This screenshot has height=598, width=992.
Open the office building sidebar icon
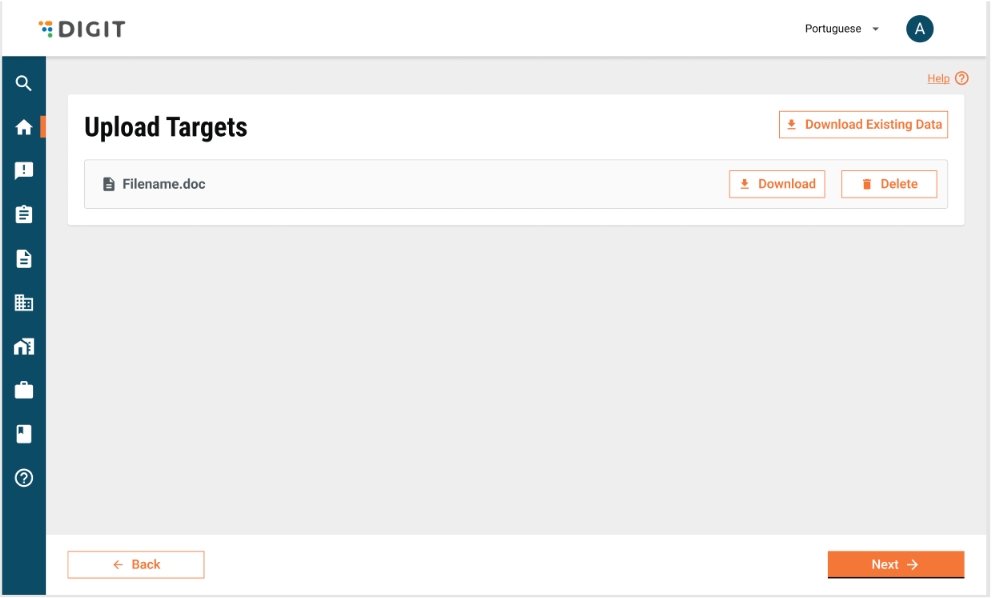24,303
